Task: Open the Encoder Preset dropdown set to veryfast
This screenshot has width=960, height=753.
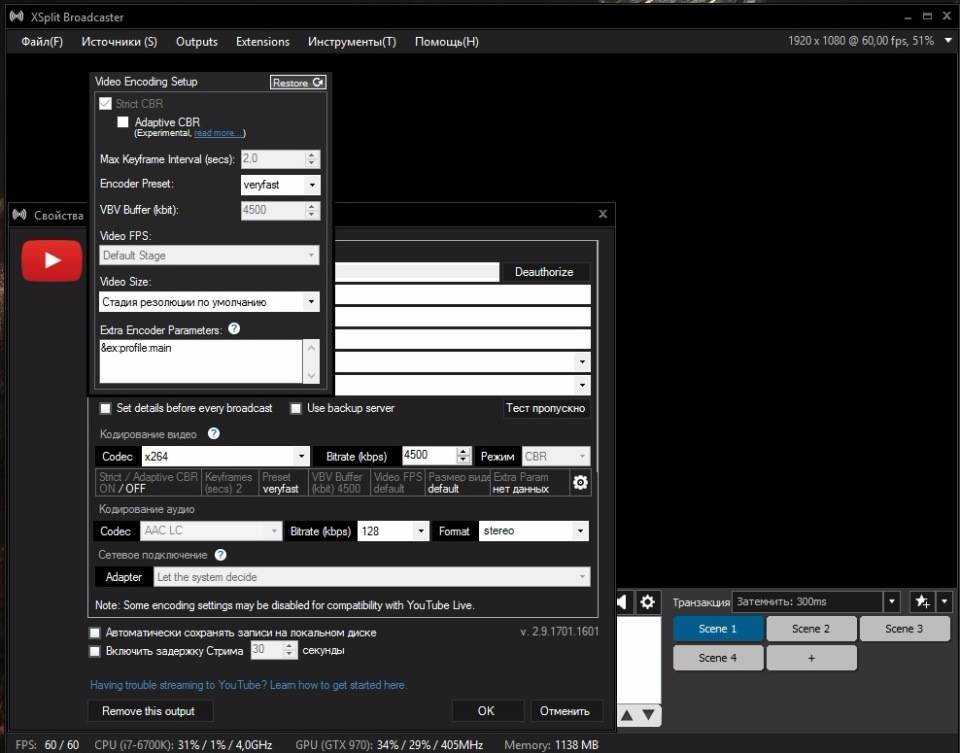Action: [280, 184]
